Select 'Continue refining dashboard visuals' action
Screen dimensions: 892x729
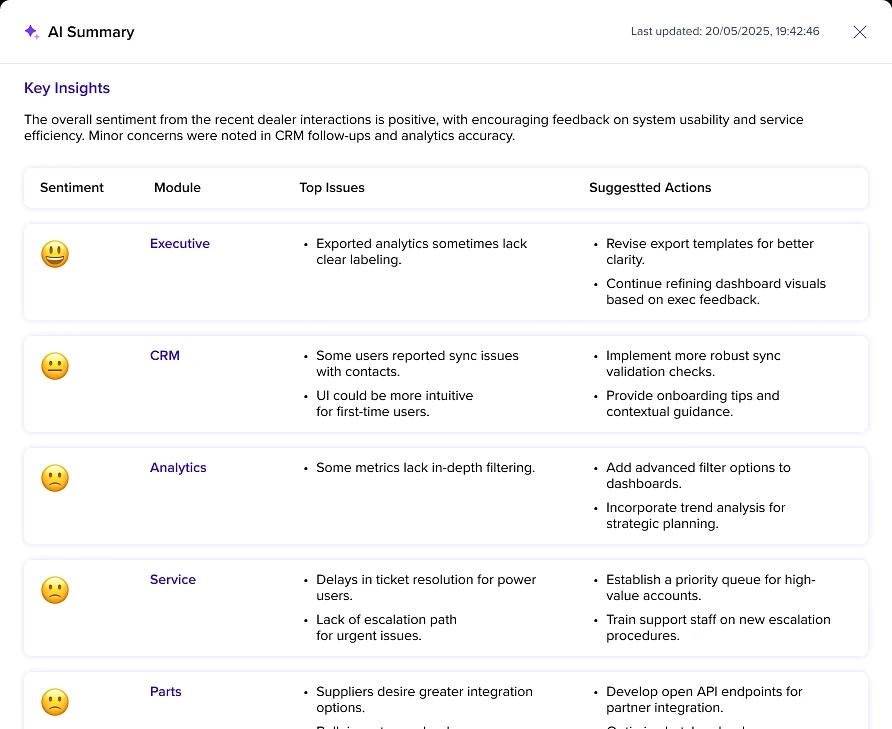point(716,291)
